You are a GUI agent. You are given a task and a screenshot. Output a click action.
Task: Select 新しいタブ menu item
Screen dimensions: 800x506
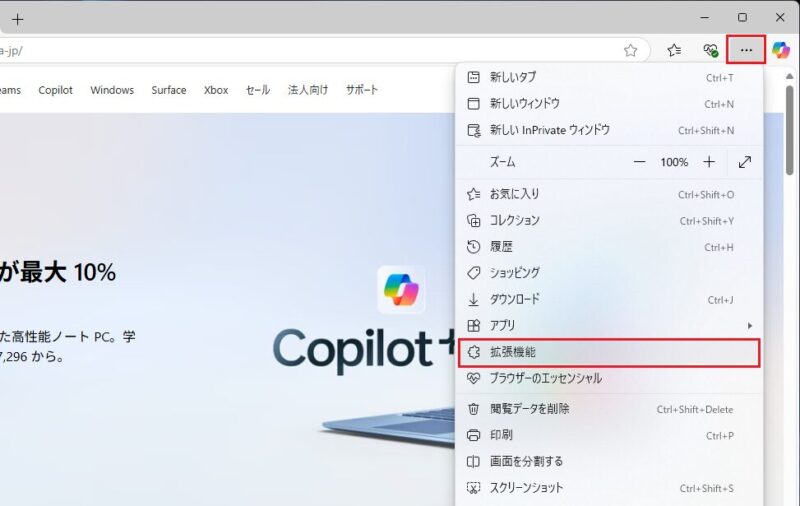click(x=609, y=77)
